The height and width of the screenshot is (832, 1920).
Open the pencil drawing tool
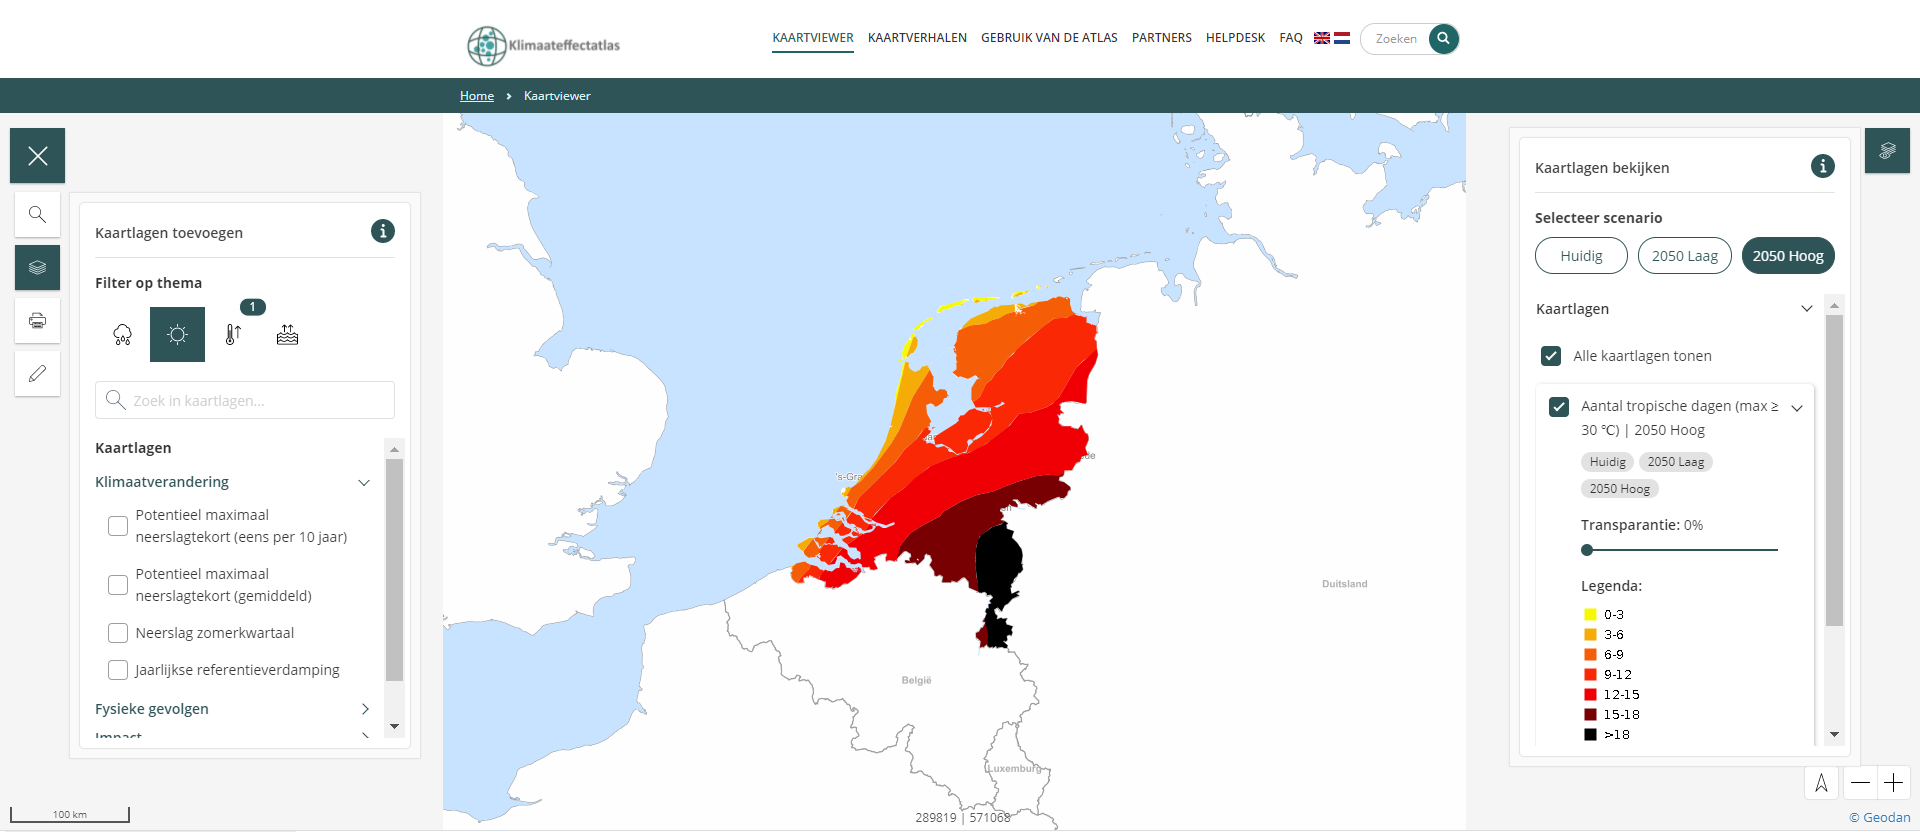pyautogui.click(x=37, y=374)
